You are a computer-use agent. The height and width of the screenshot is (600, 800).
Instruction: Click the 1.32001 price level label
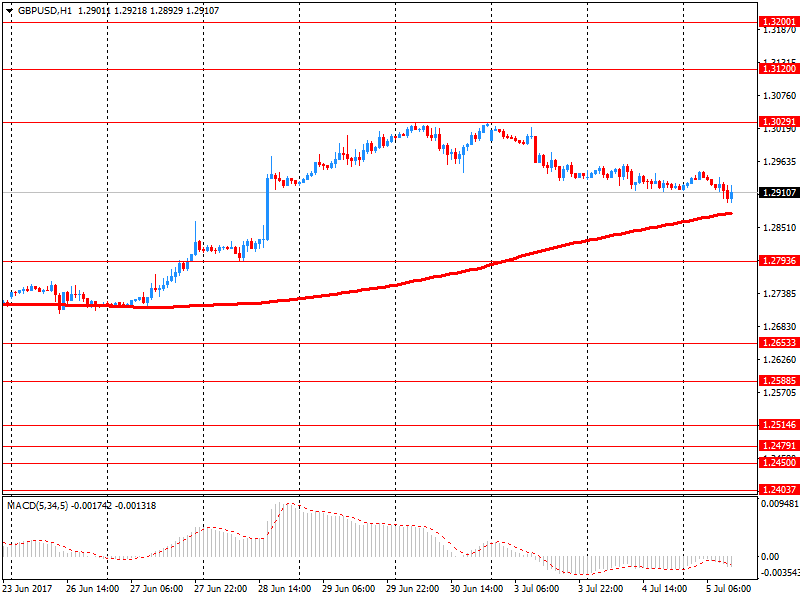[x=779, y=21]
